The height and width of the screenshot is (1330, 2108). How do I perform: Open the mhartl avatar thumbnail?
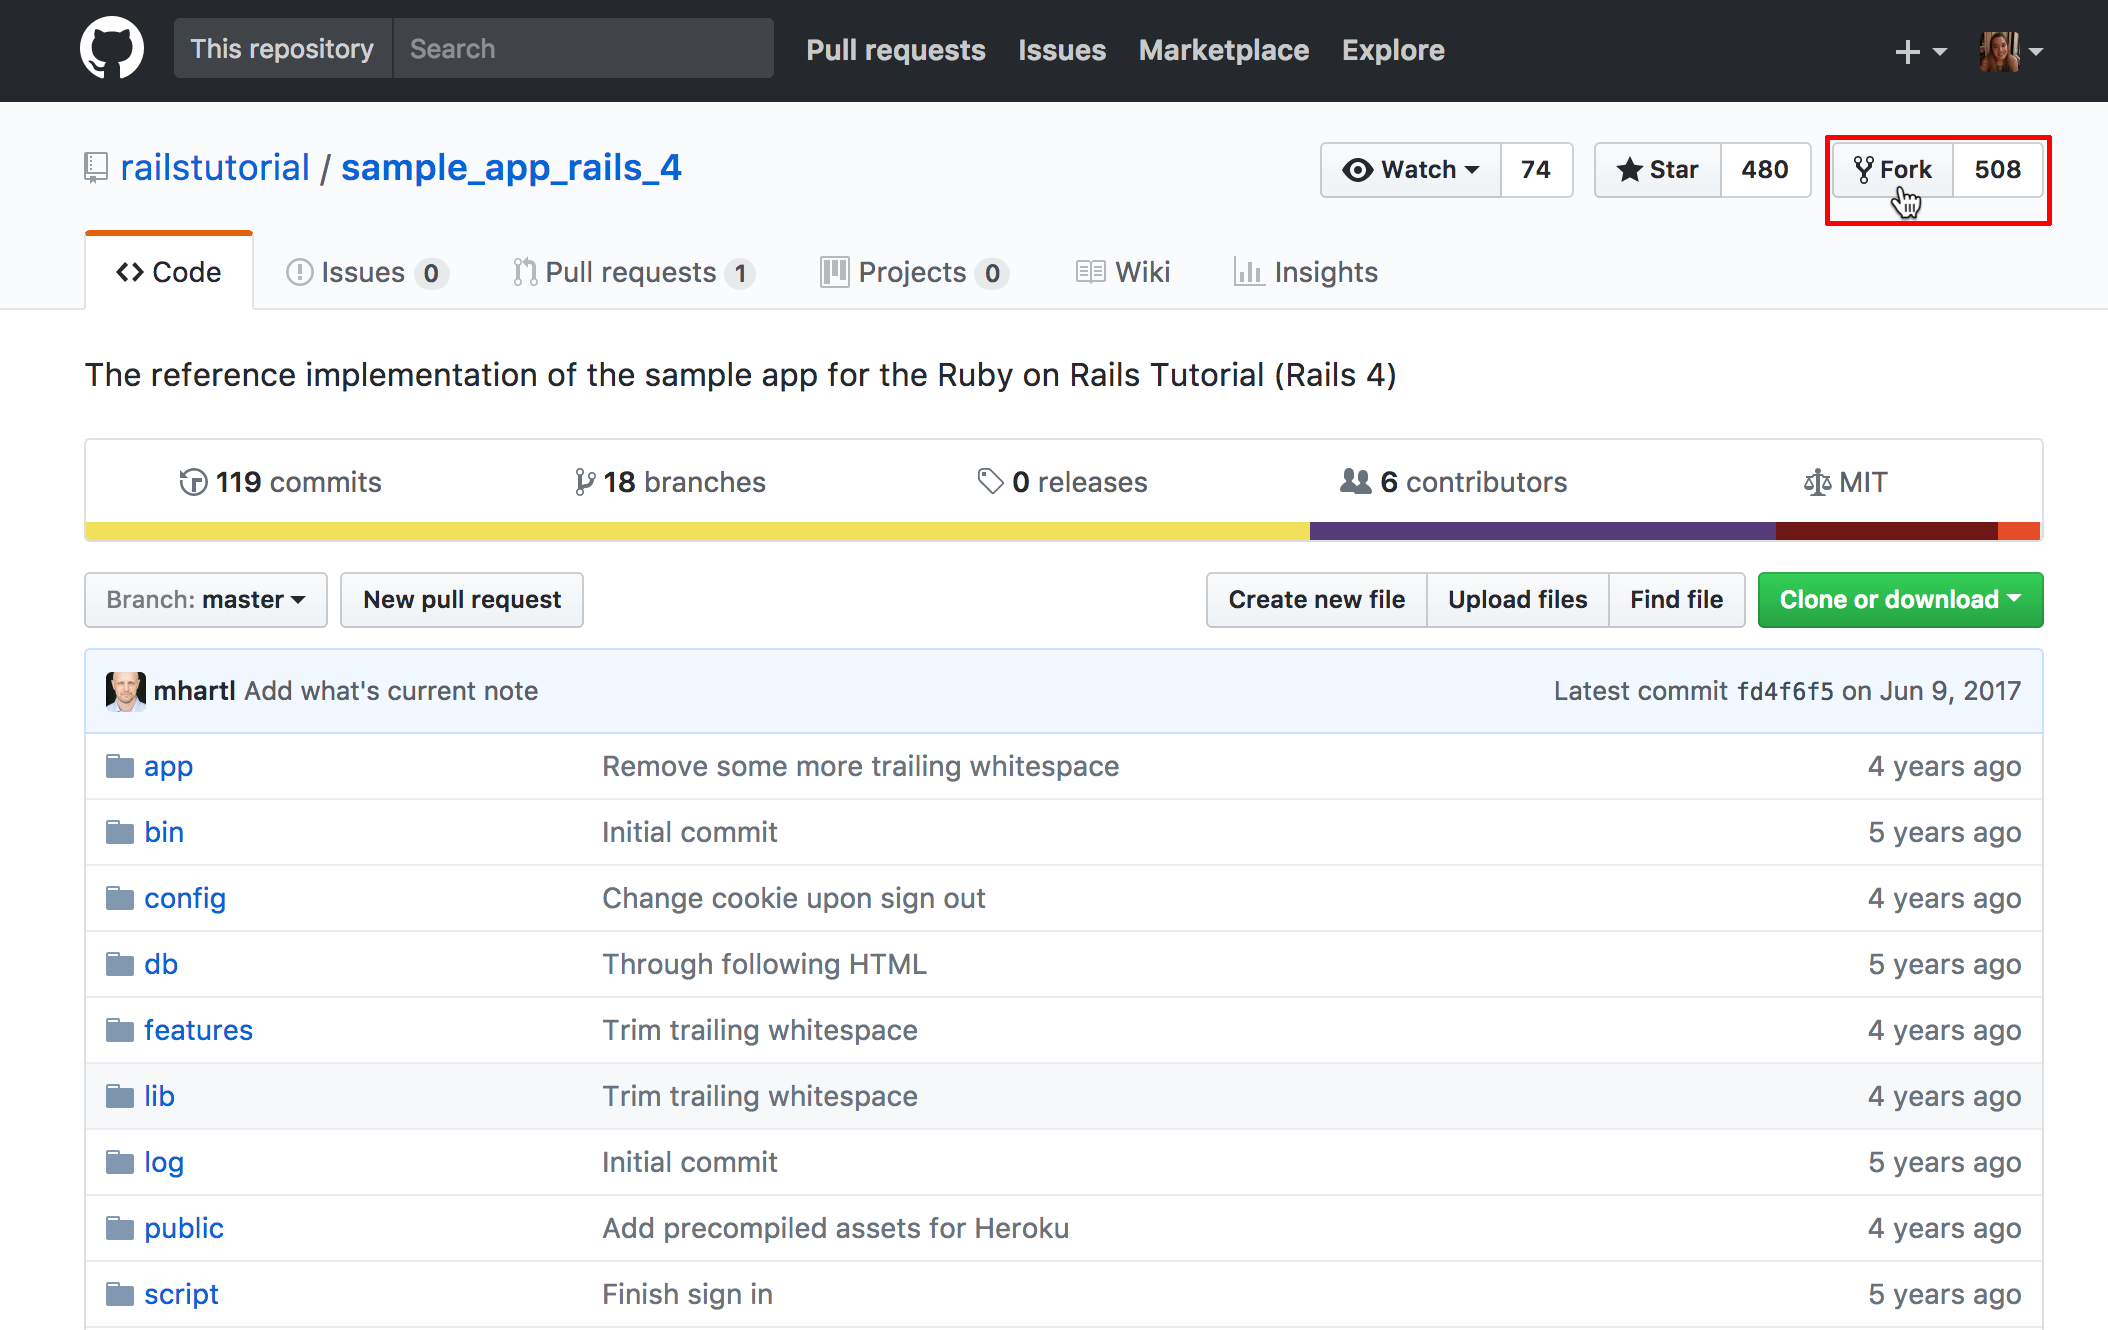point(126,691)
